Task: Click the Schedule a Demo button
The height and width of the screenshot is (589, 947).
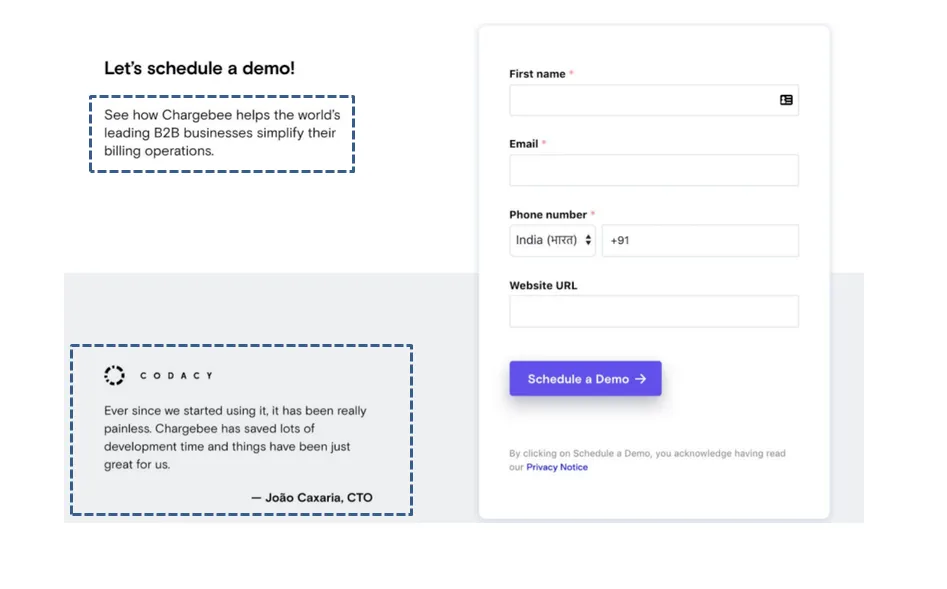Action: 585,378
